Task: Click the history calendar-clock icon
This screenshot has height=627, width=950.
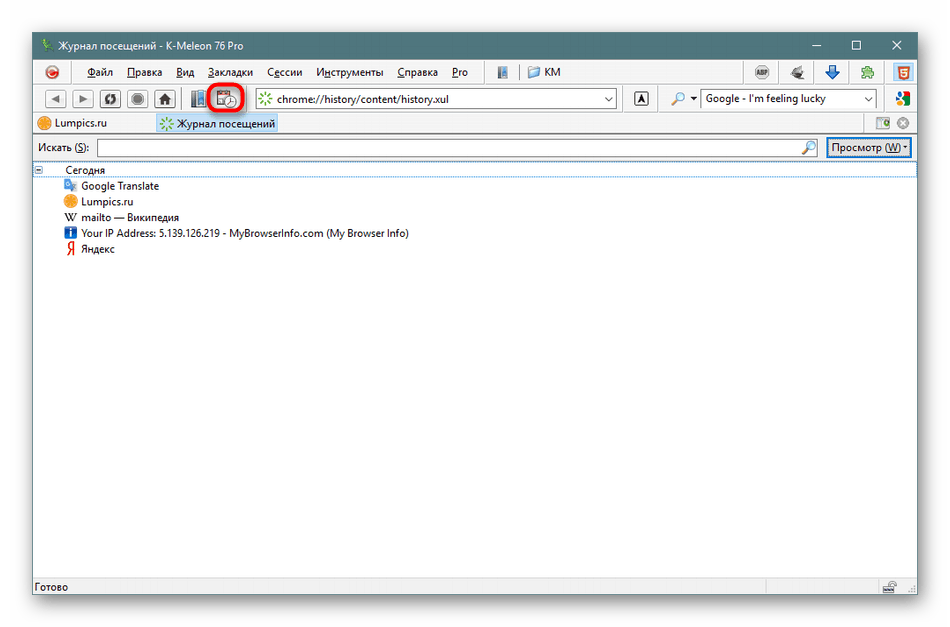Action: click(226, 99)
